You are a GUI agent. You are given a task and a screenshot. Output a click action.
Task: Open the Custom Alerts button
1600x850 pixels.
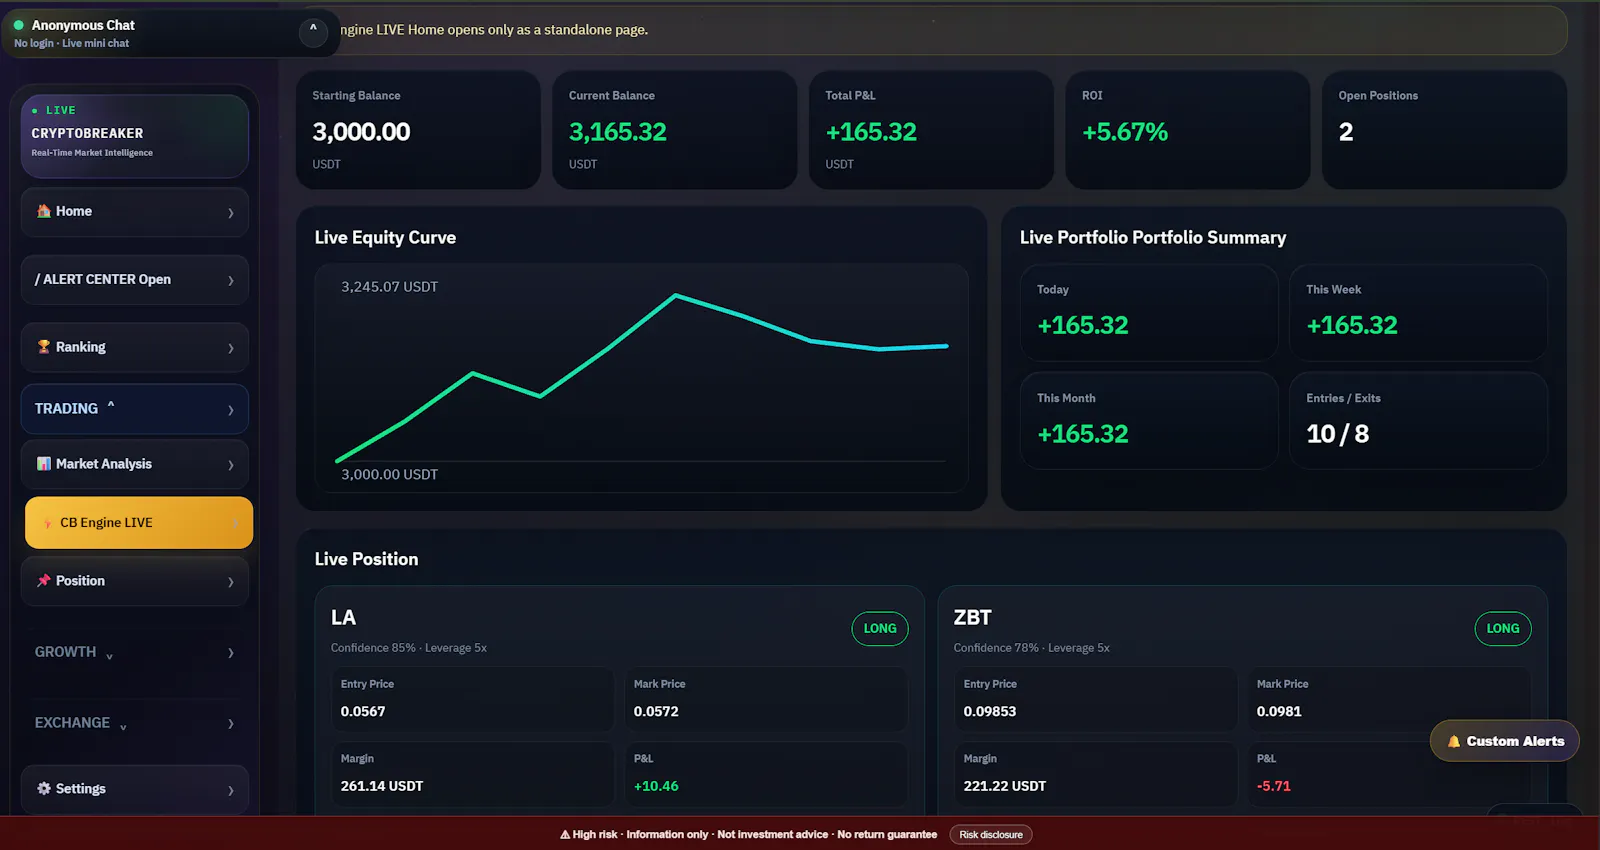coord(1504,741)
